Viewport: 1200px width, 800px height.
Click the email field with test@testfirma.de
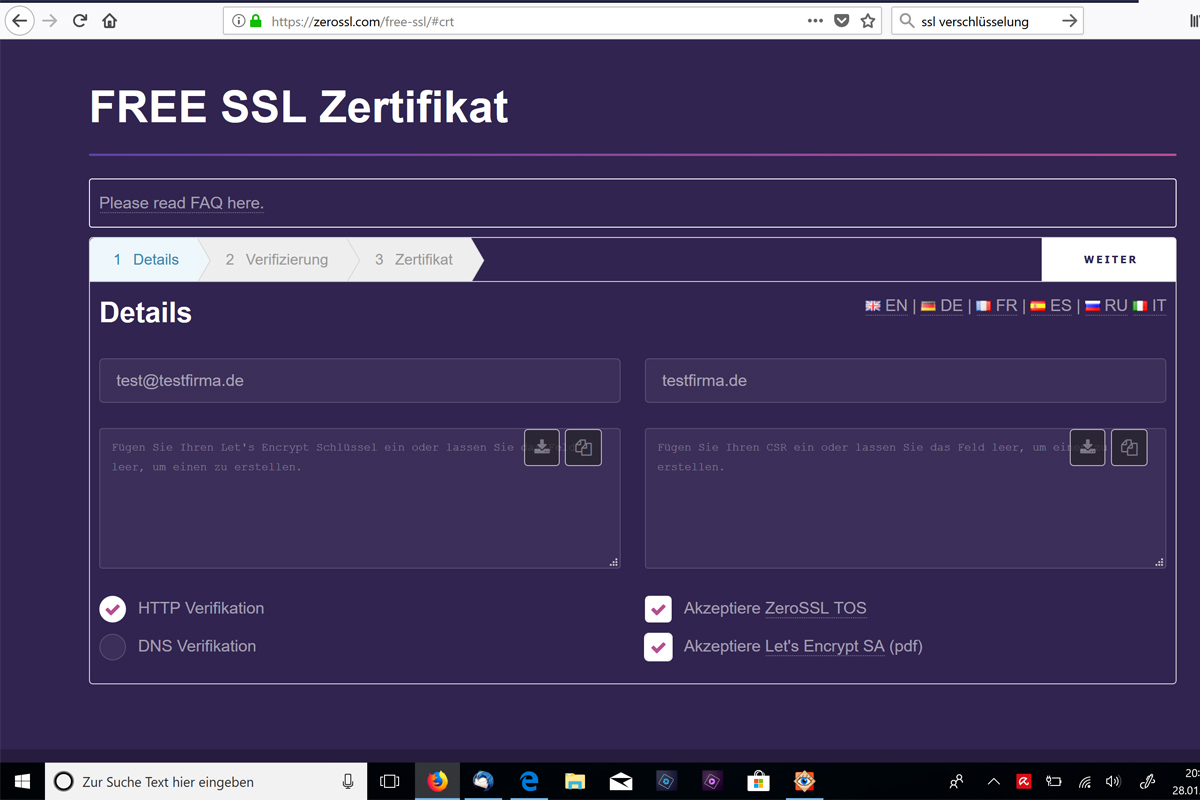(359, 381)
